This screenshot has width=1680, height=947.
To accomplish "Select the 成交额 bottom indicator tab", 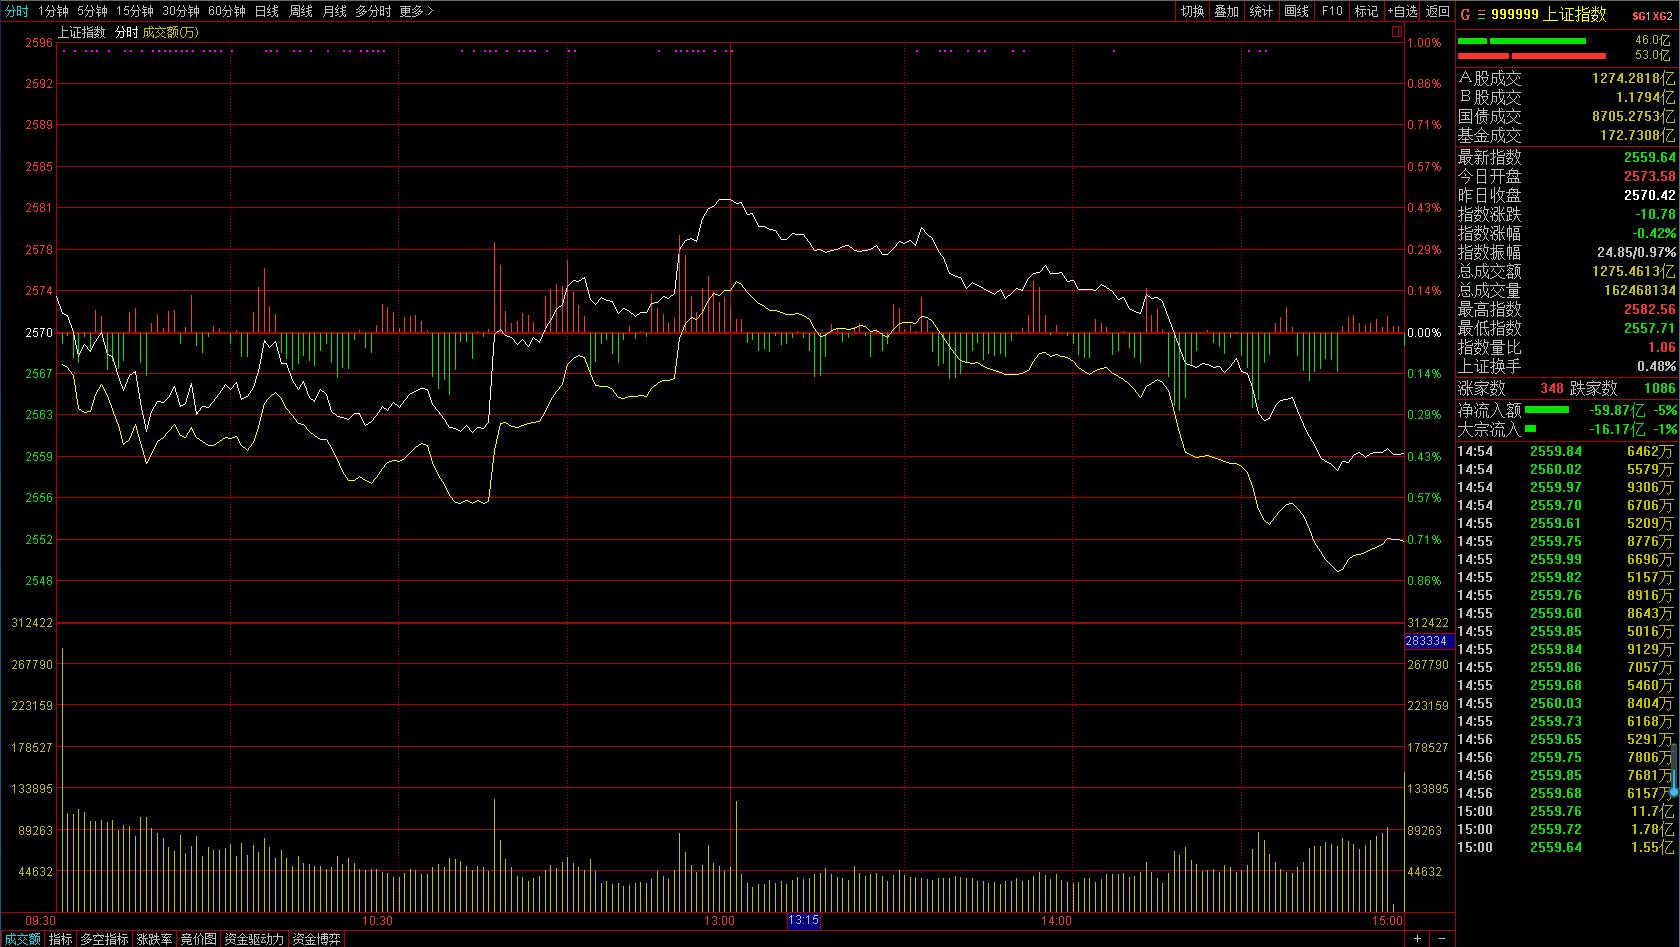I will coord(22,939).
